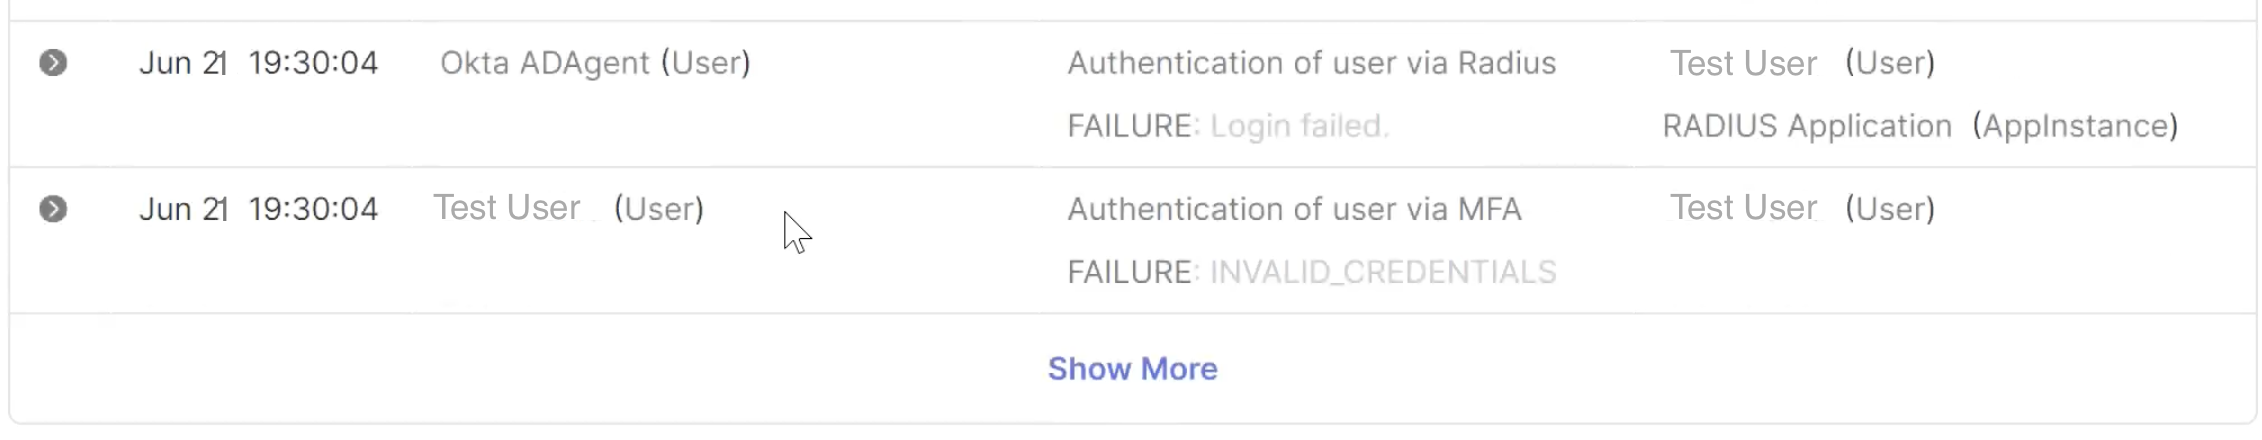The width and height of the screenshot is (2262, 440).
Task: Click 'Authentication of user via MFA' event
Action: click(x=1294, y=209)
